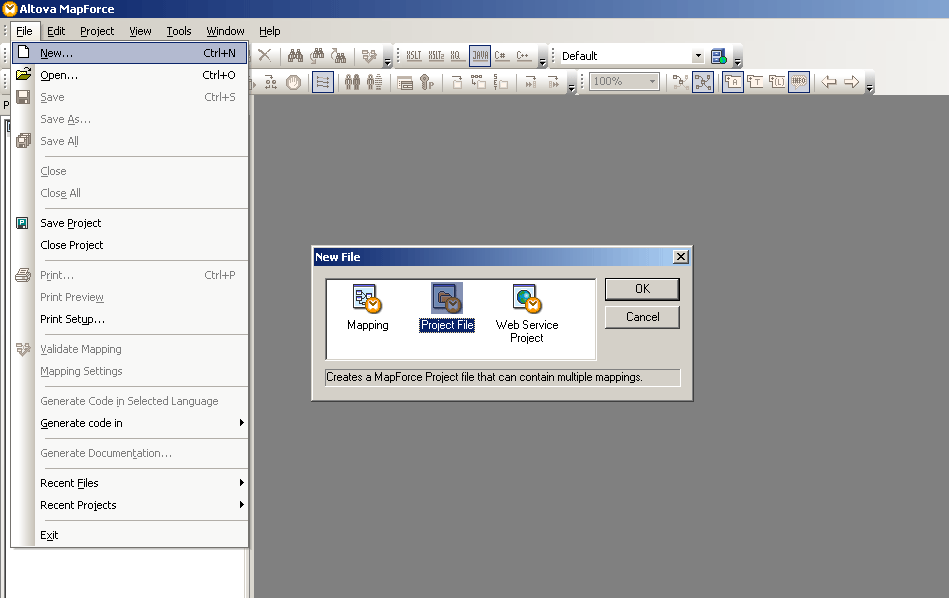Click the Validate Mapping toolbar icon

point(369,56)
